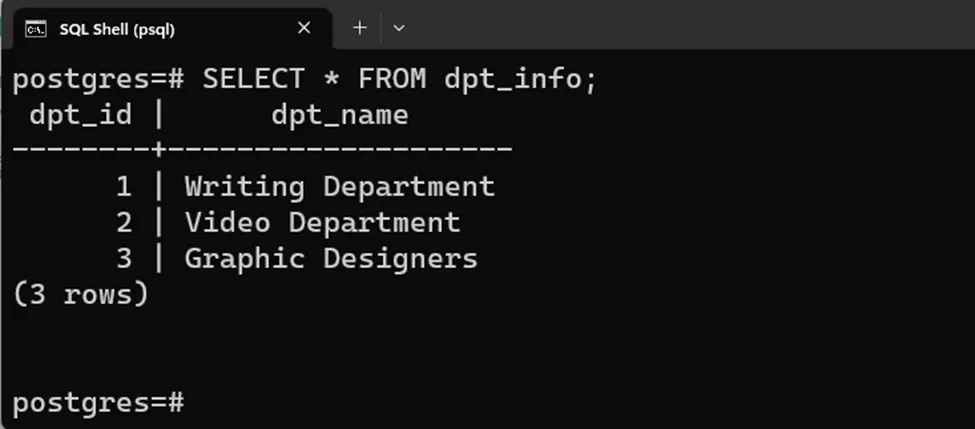Open a new tab with plus button

pyautogui.click(x=360, y=28)
